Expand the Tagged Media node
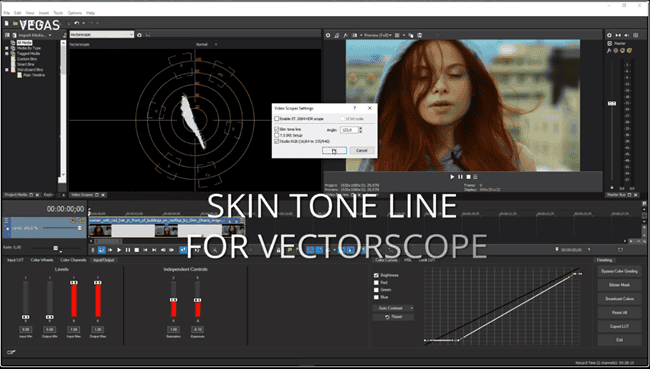Image resolution: width=650 pixels, height=369 pixels. 7,53
